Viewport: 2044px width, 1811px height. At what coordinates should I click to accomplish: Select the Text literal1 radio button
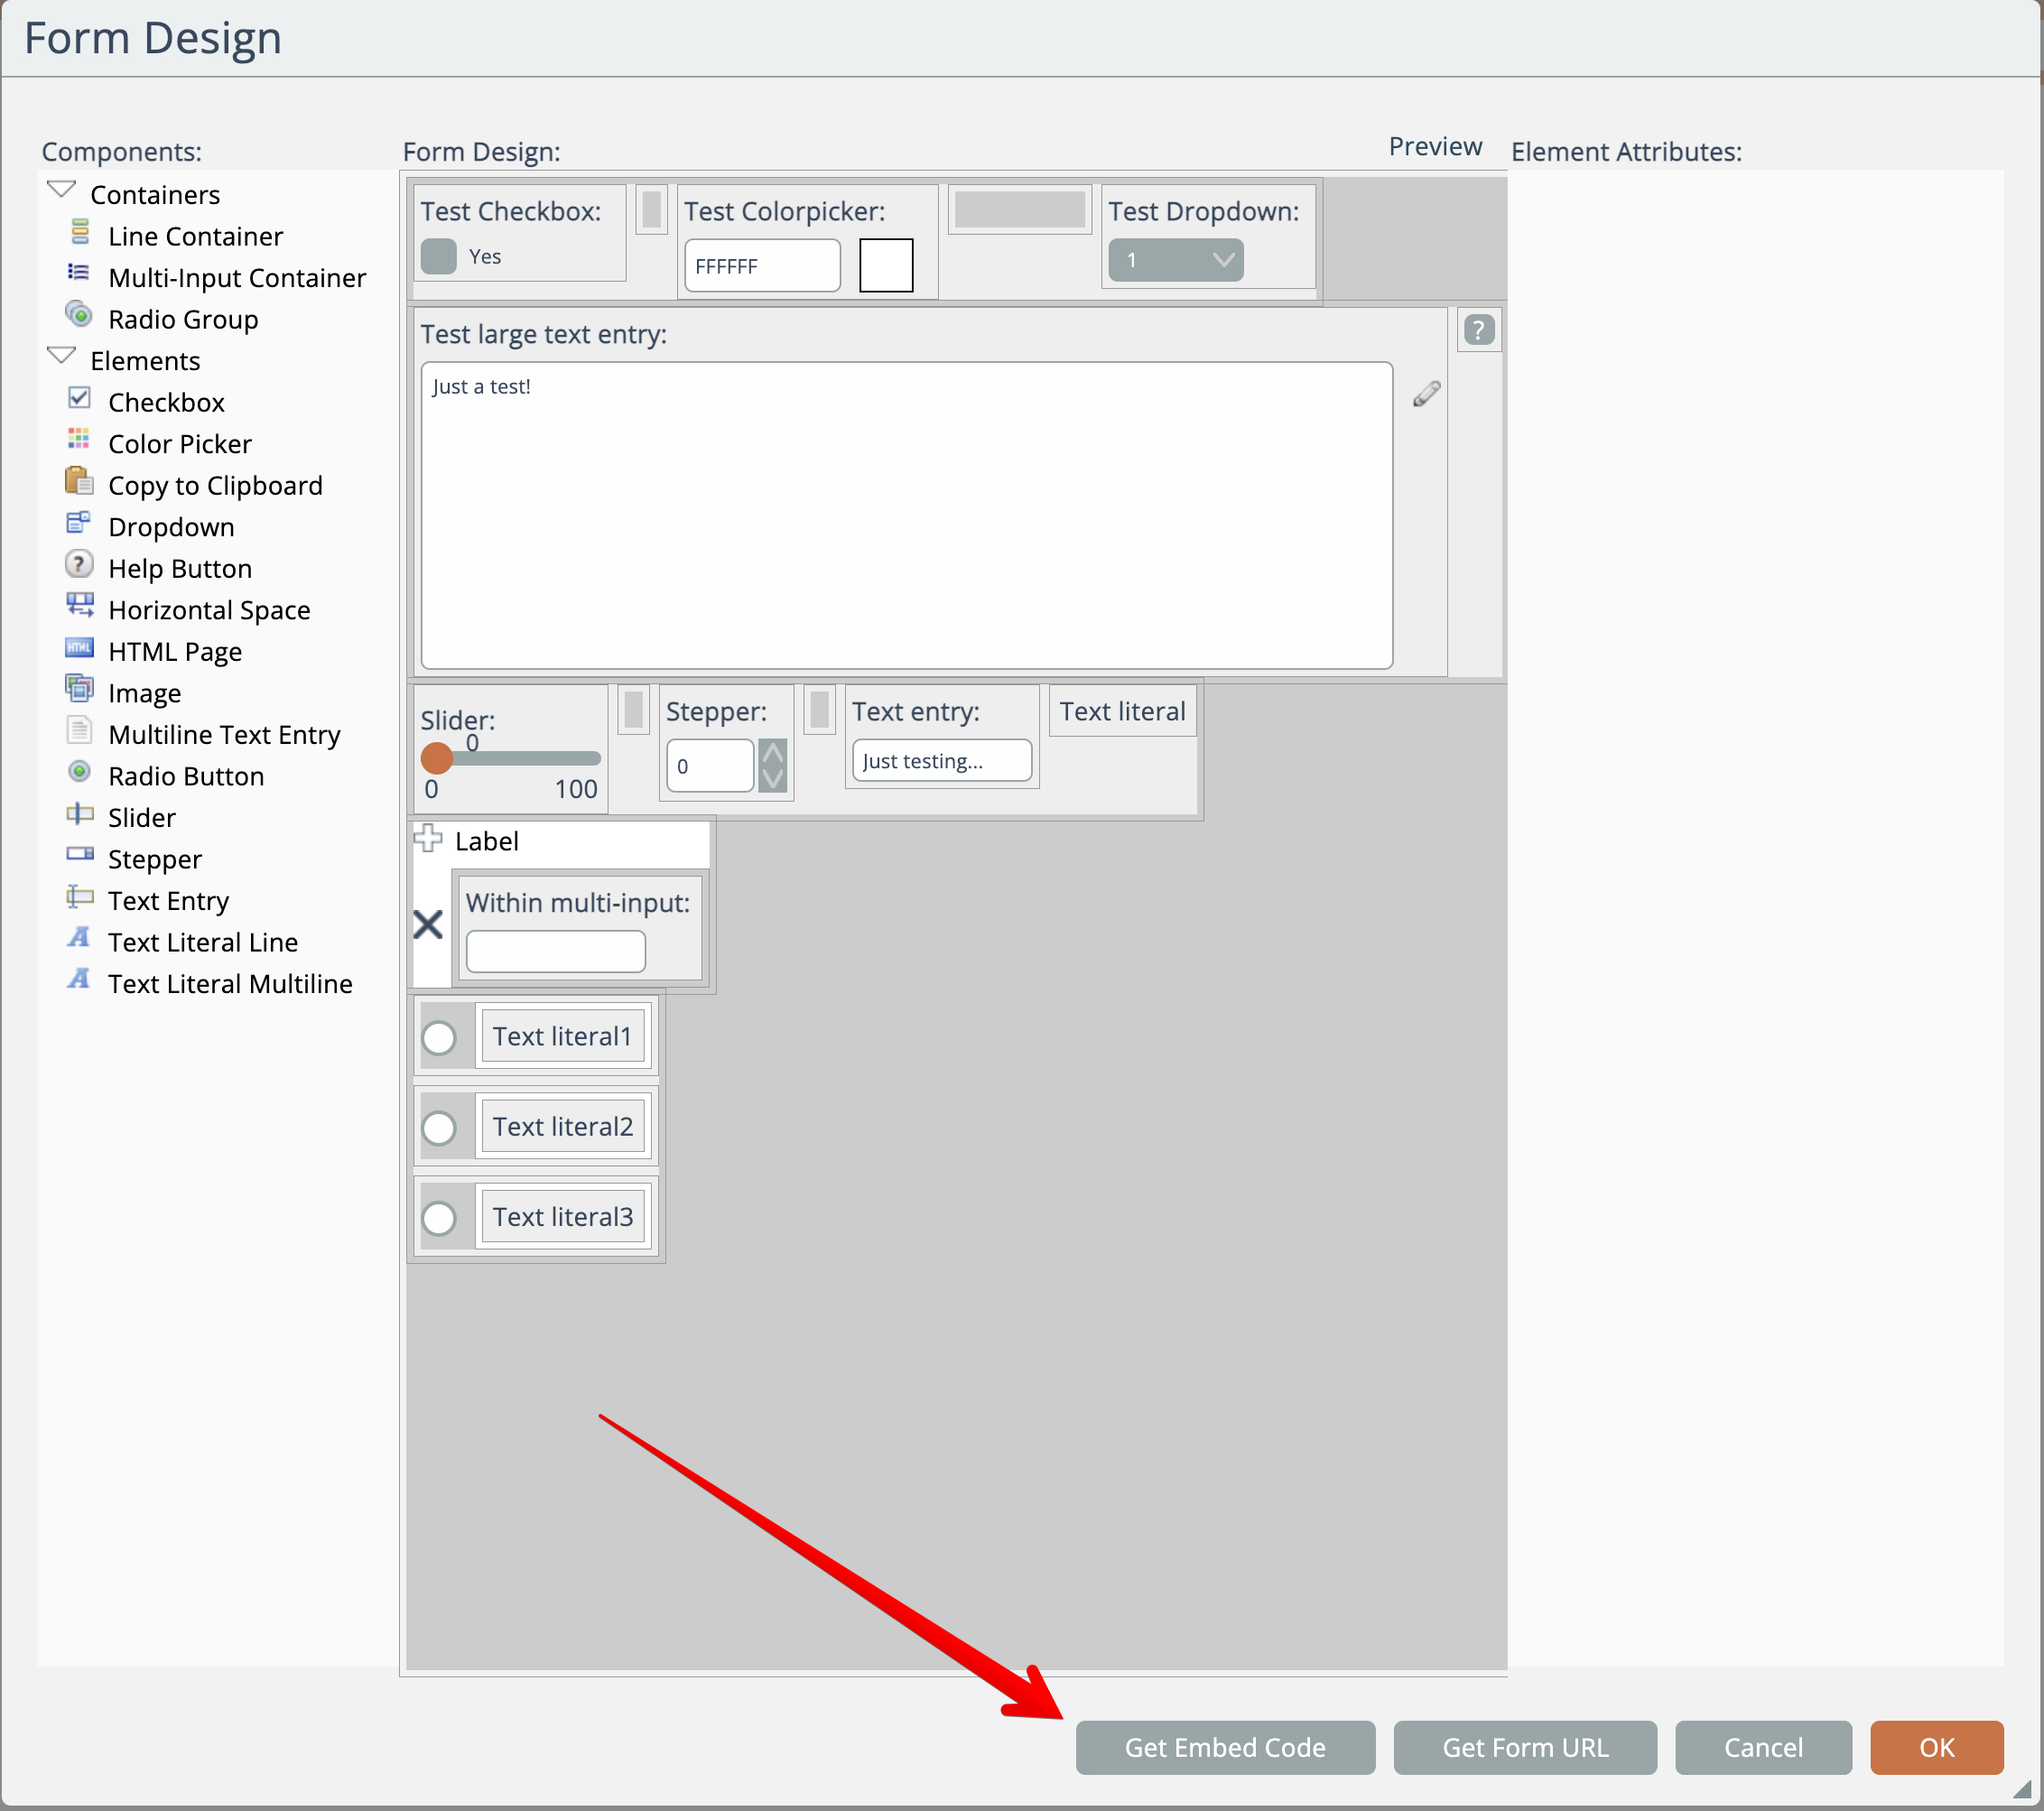(x=439, y=1038)
